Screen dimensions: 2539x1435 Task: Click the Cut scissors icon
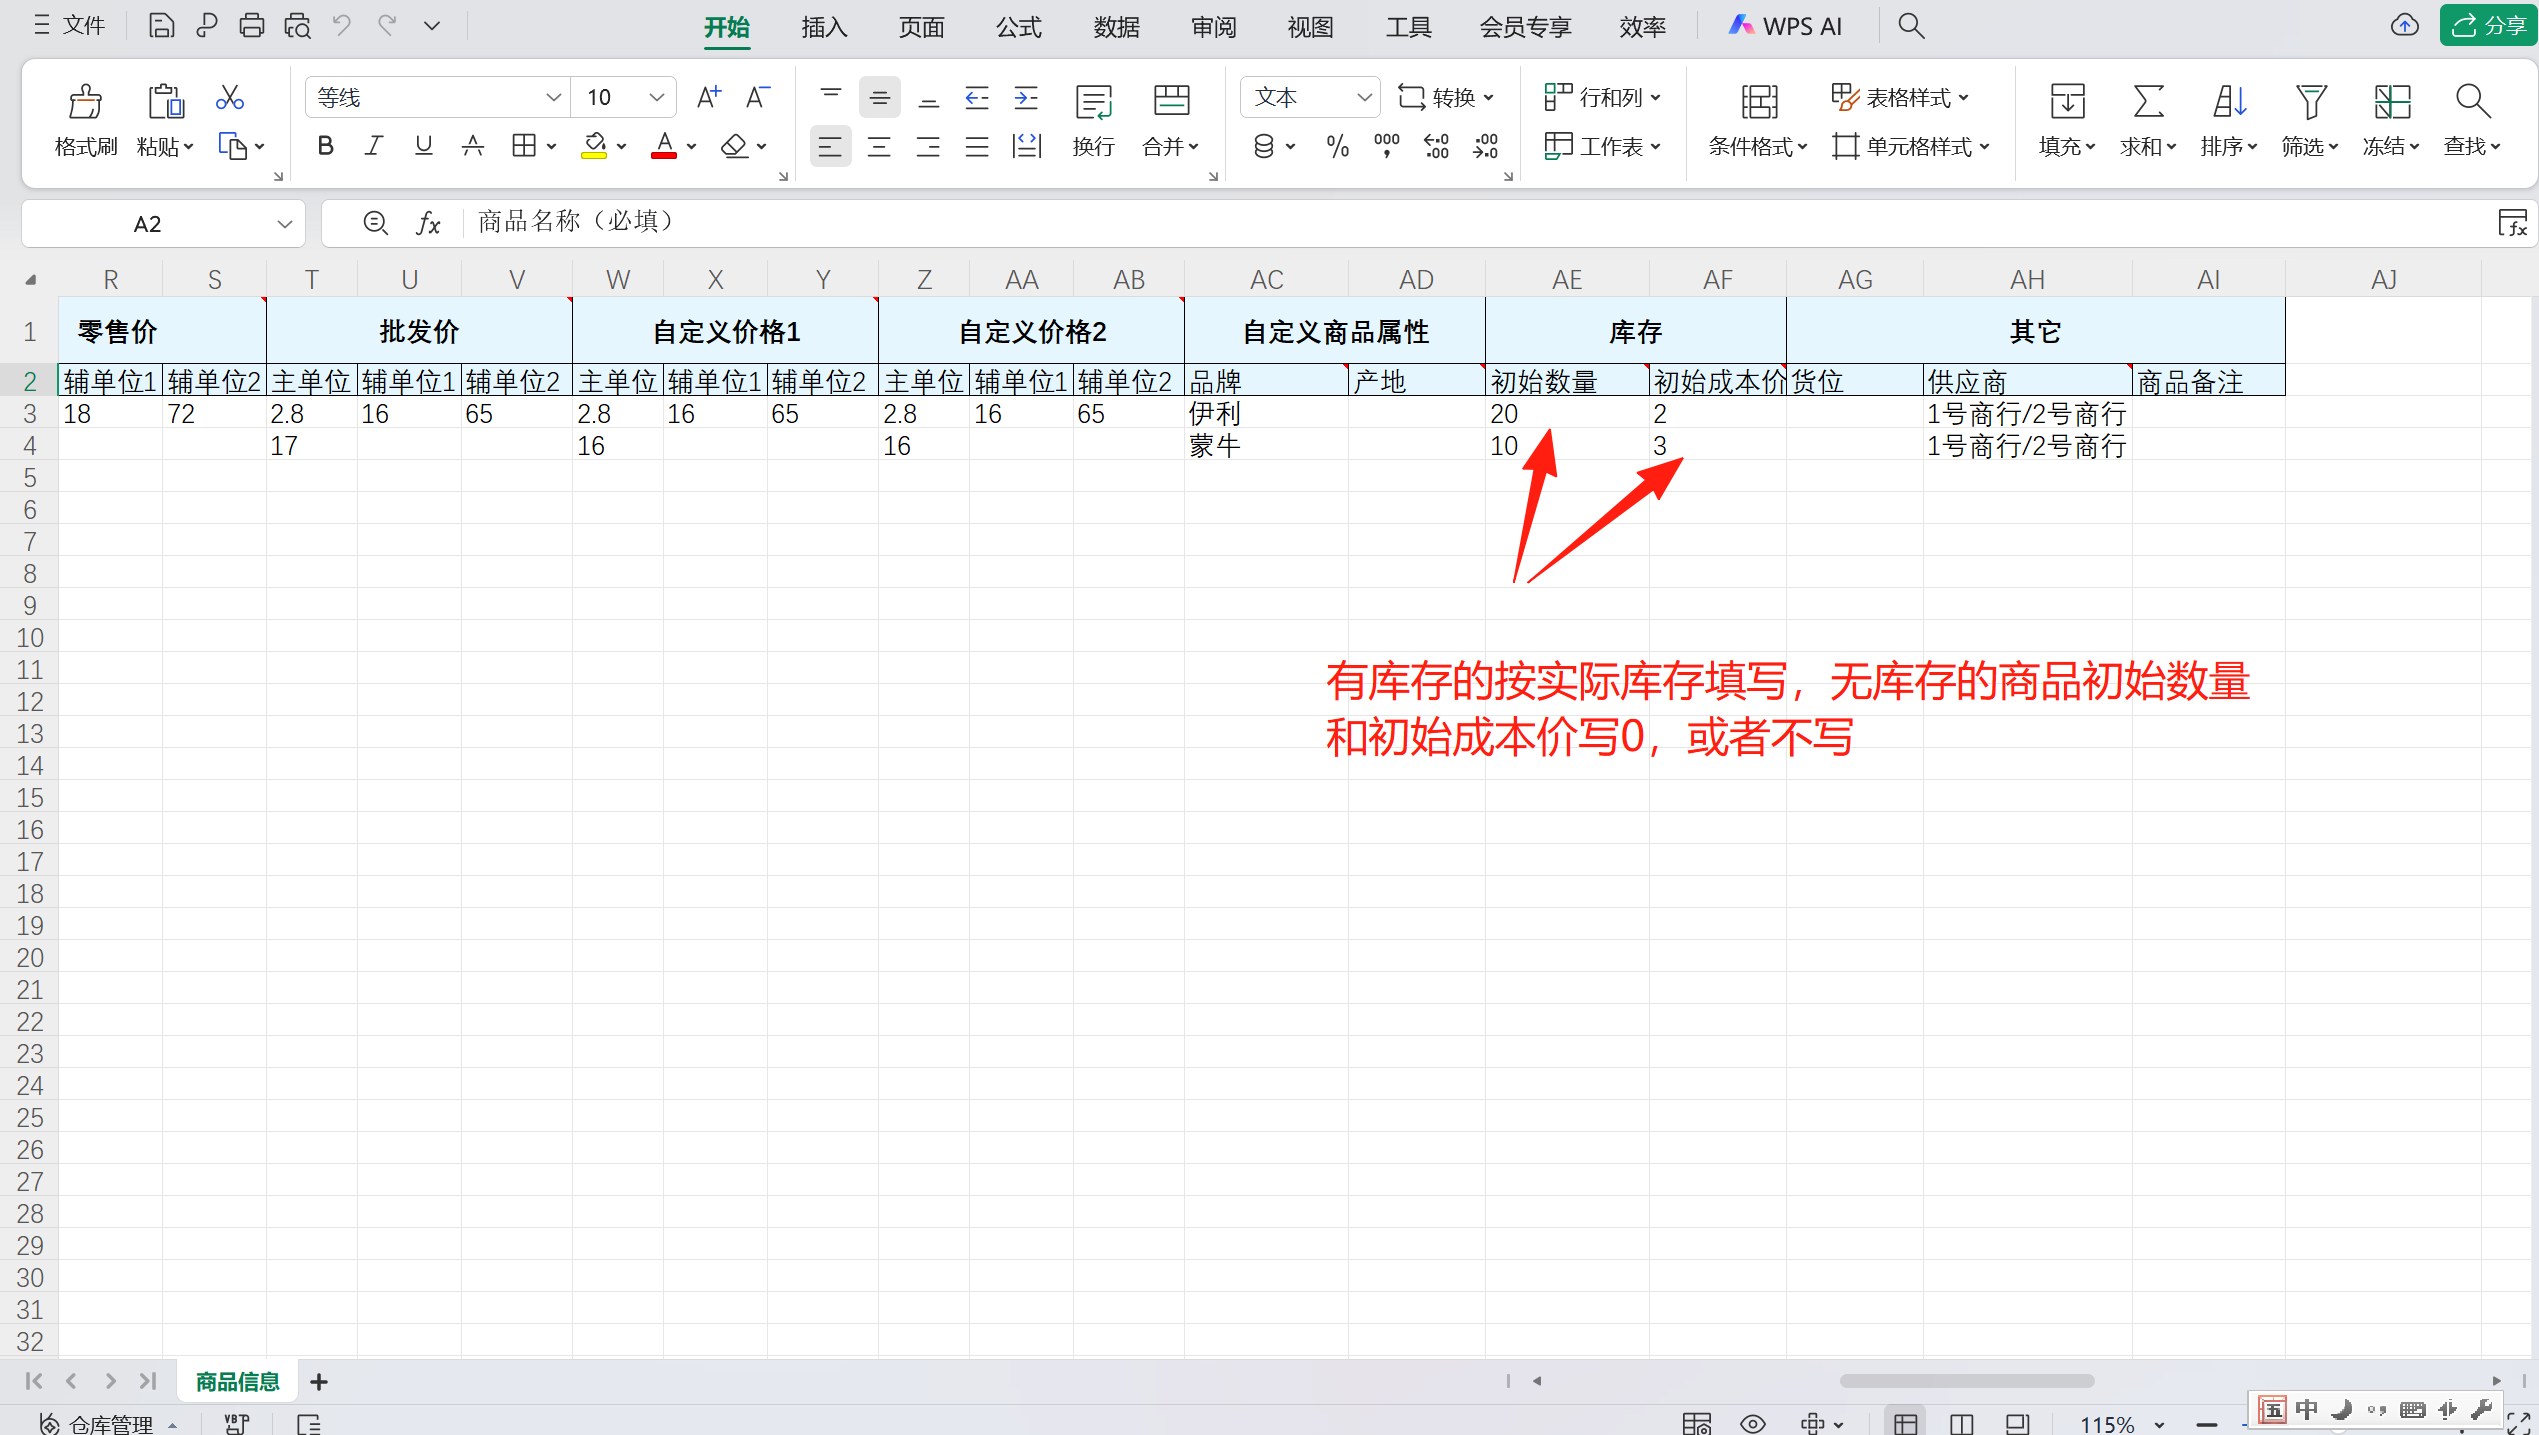[229, 98]
